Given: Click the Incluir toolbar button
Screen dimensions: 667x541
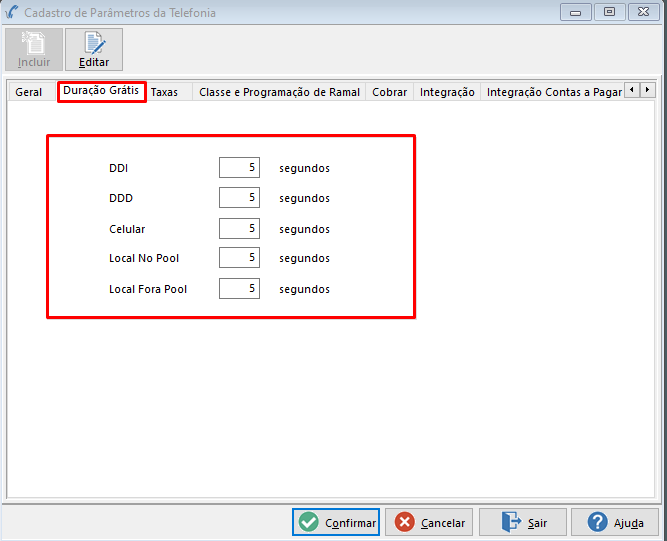Looking at the screenshot, I should point(34,50).
